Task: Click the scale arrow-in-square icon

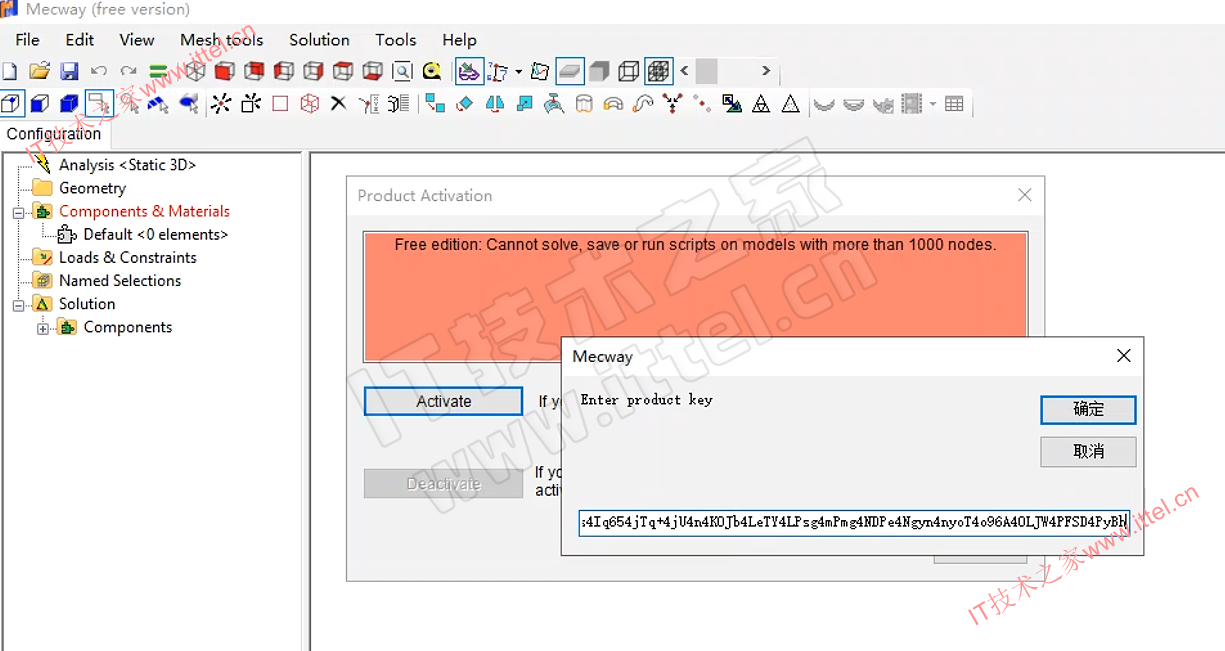Action: (525, 103)
